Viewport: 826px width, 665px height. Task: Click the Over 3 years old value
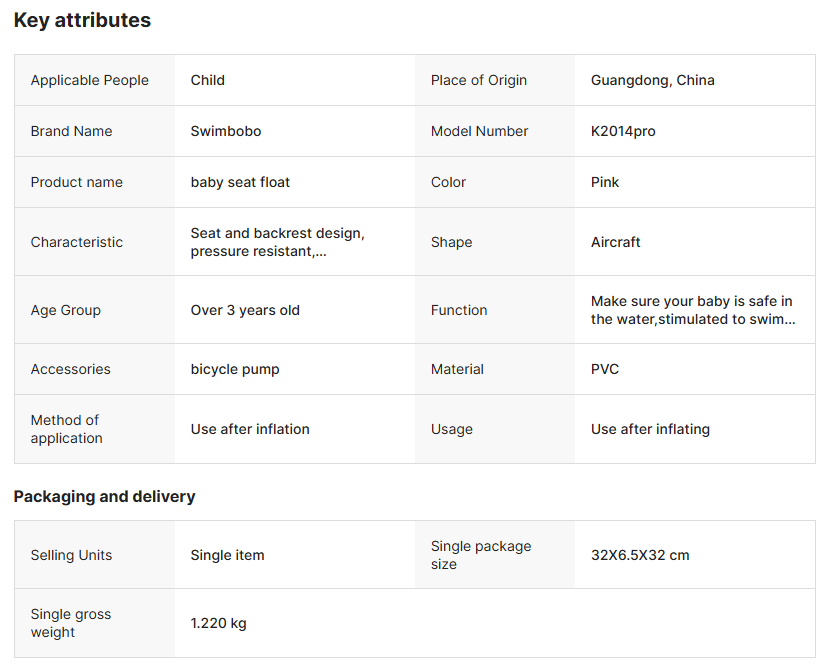245,310
